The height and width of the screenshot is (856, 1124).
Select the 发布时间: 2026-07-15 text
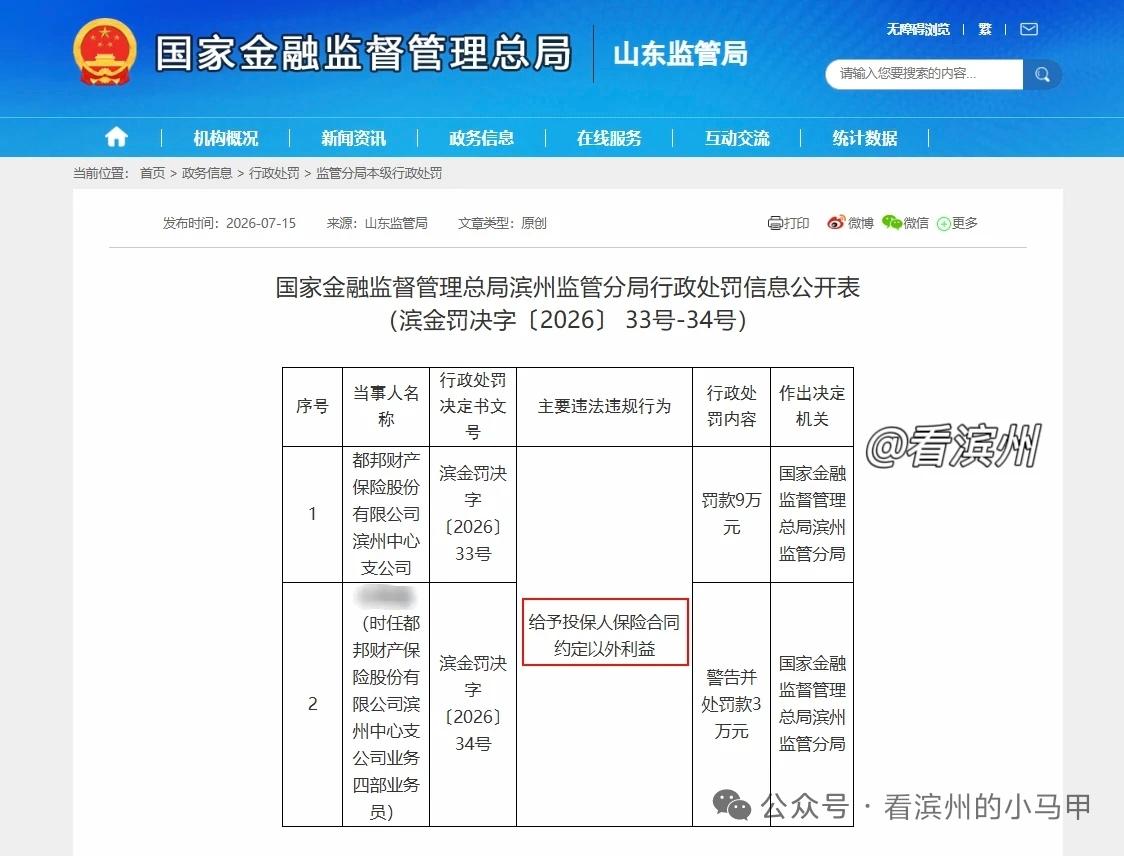[229, 223]
